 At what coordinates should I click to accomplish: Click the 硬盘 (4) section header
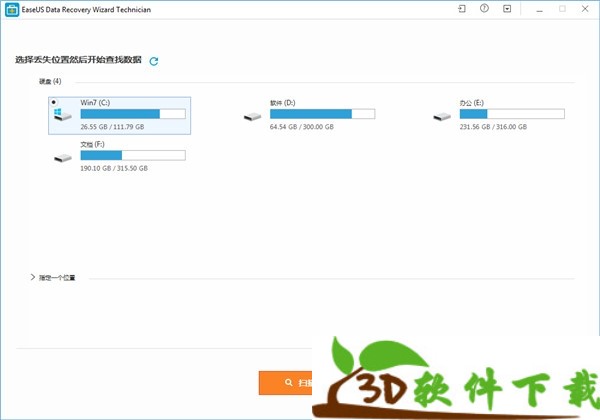pyautogui.click(x=50, y=81)
